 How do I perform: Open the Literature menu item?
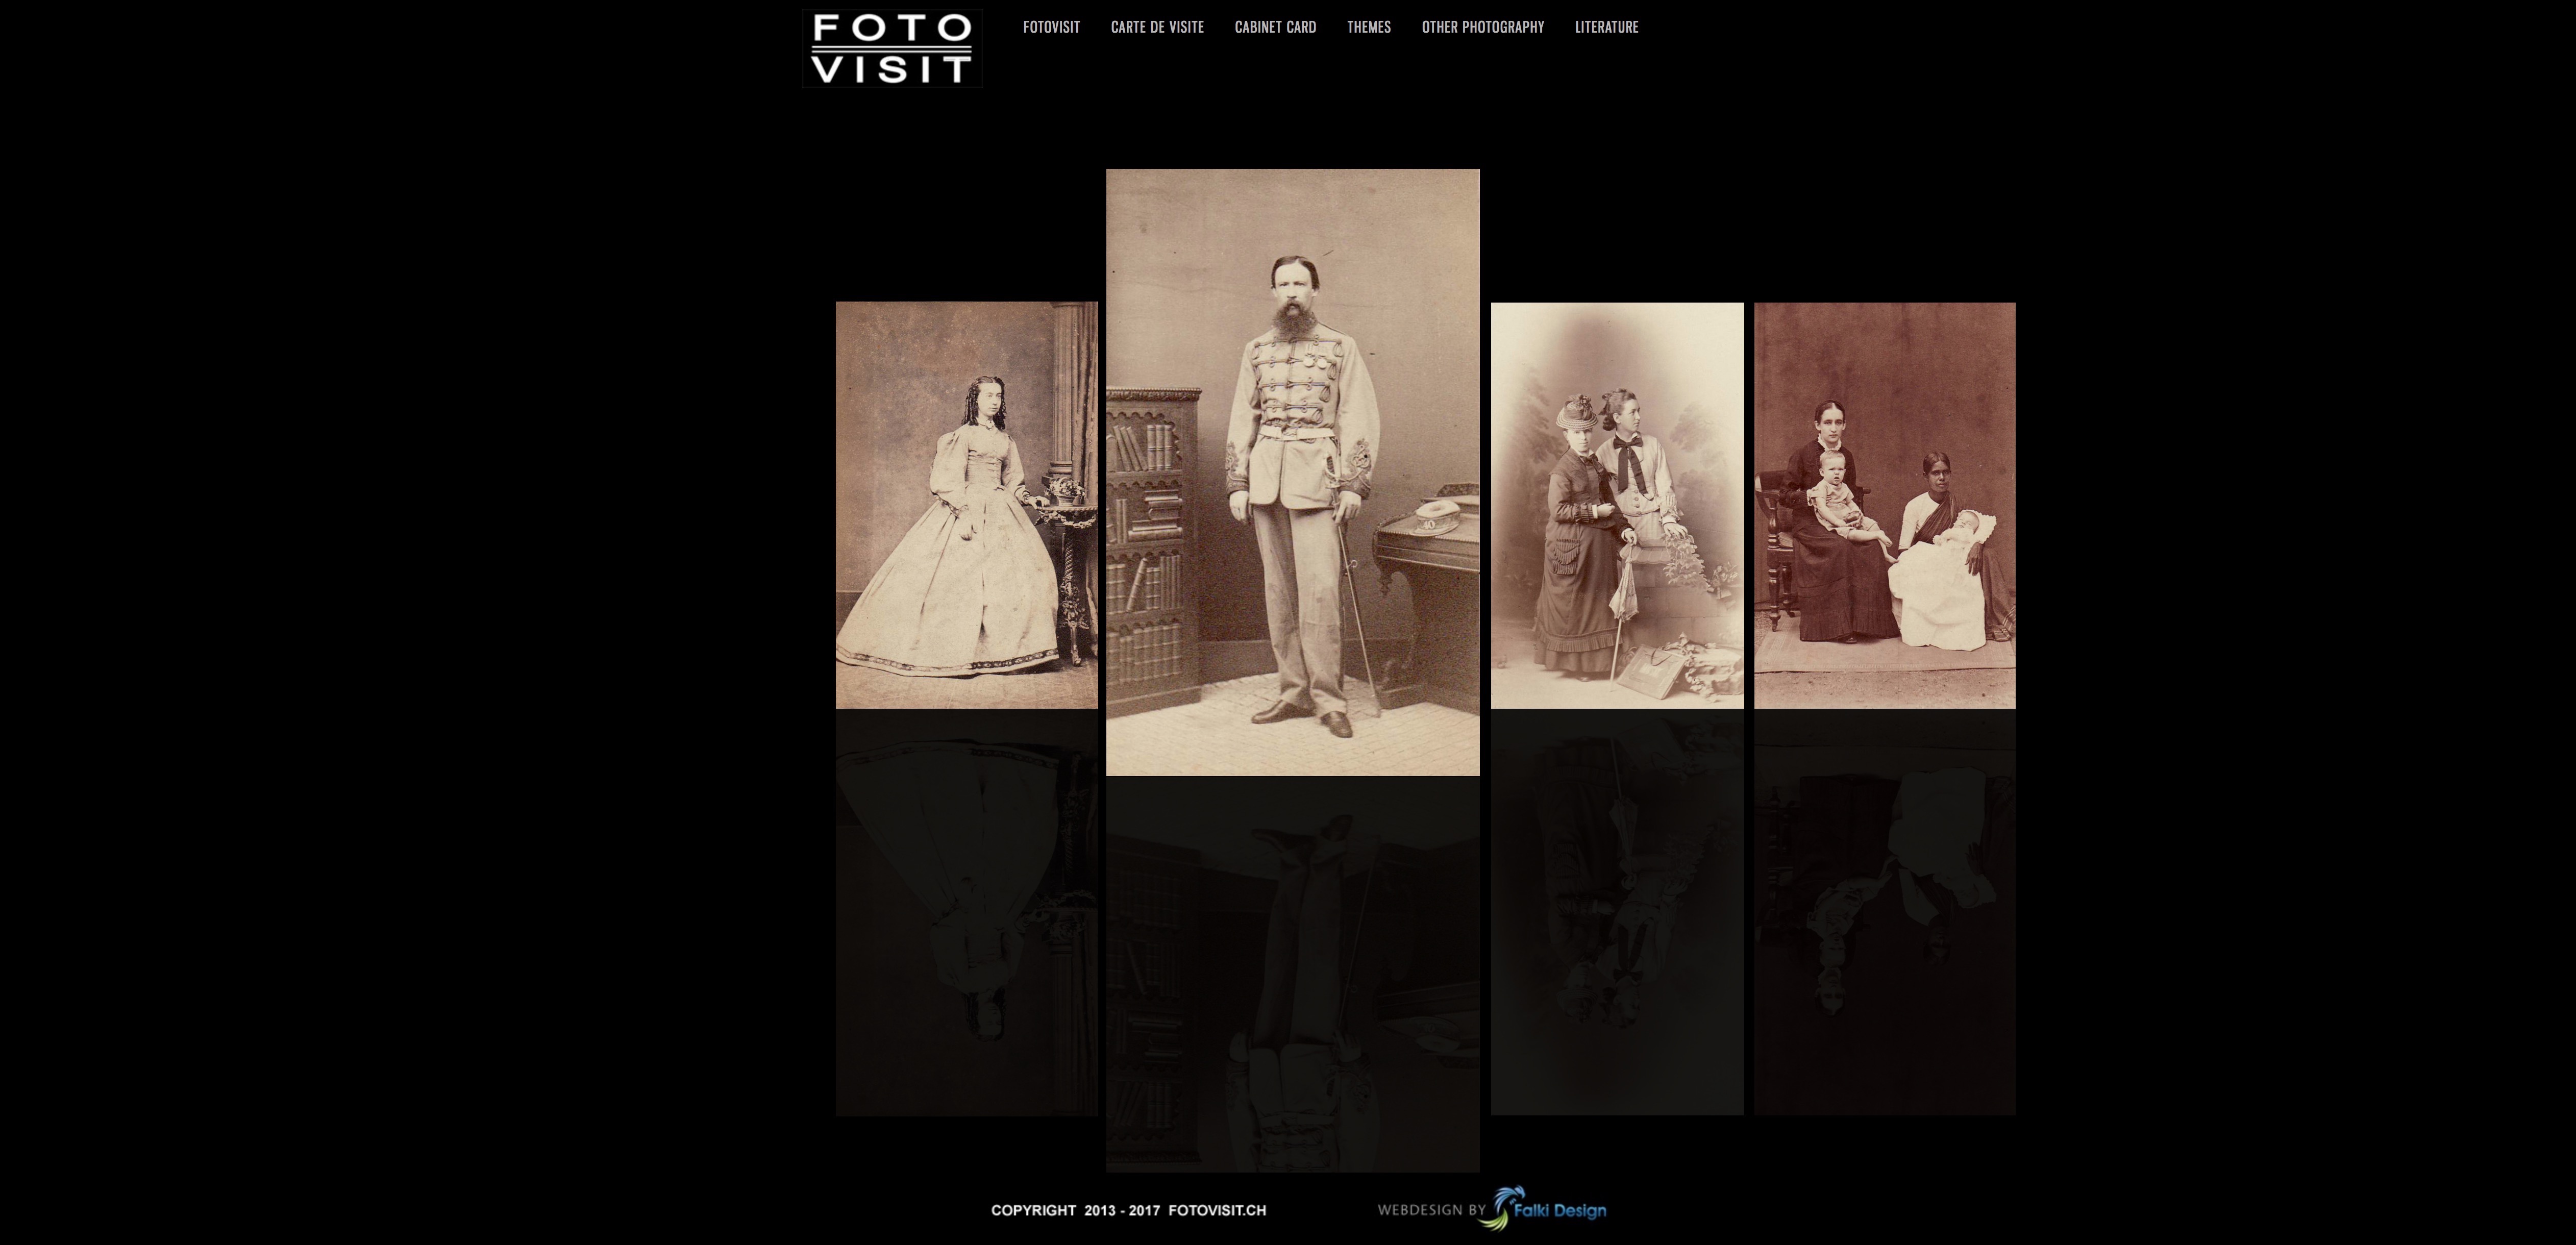pyautogui.click(x=1606, y=27)
